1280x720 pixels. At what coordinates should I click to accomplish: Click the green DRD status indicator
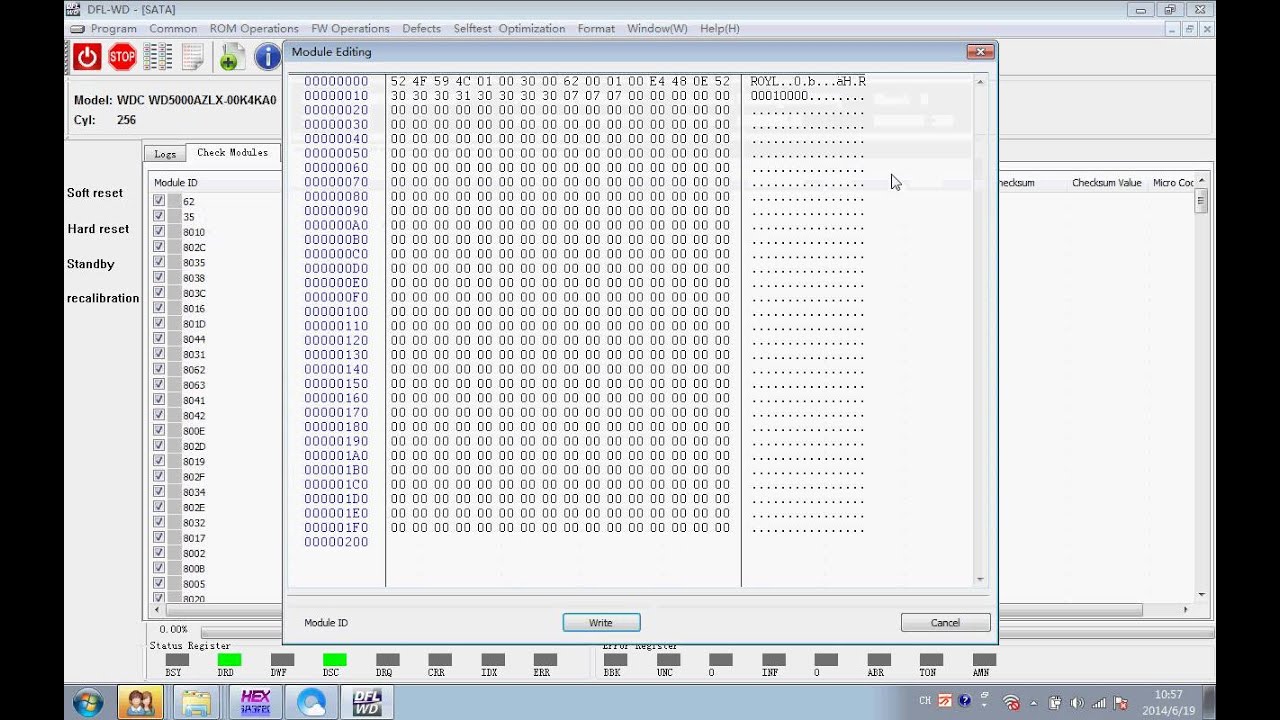[x=229, y=660]
